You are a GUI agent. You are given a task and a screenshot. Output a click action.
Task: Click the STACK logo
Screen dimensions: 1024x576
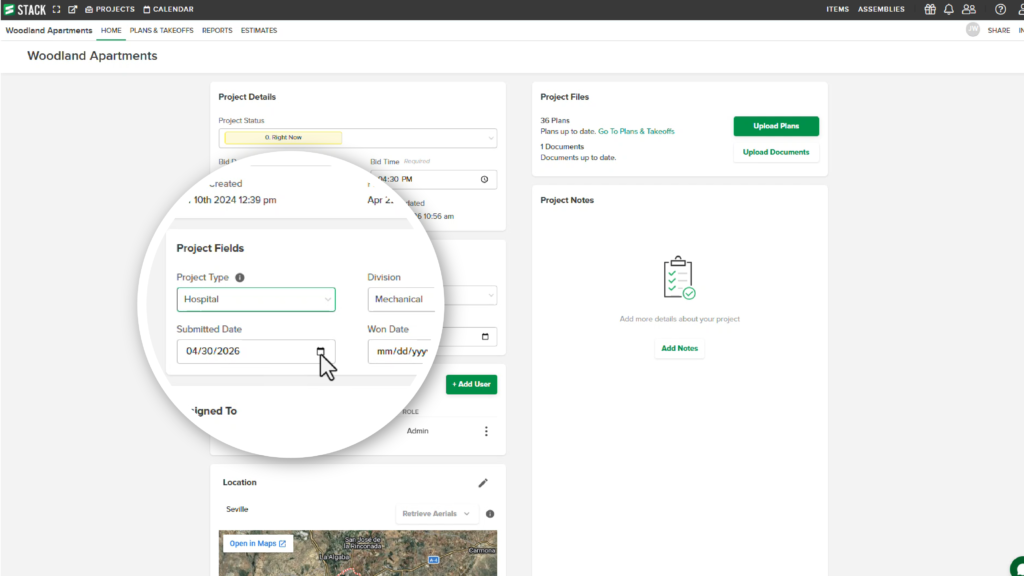[25, 10]
